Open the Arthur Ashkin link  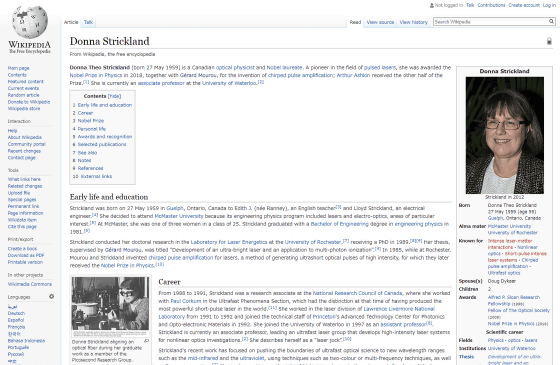tap(353, 75)
